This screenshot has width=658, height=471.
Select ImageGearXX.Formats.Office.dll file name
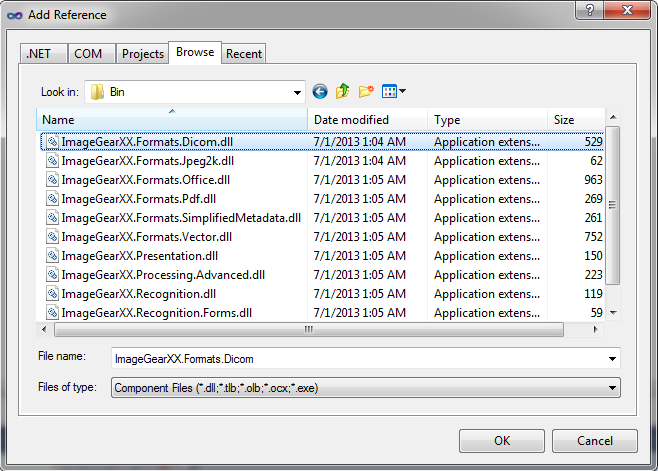pos(146,180)
